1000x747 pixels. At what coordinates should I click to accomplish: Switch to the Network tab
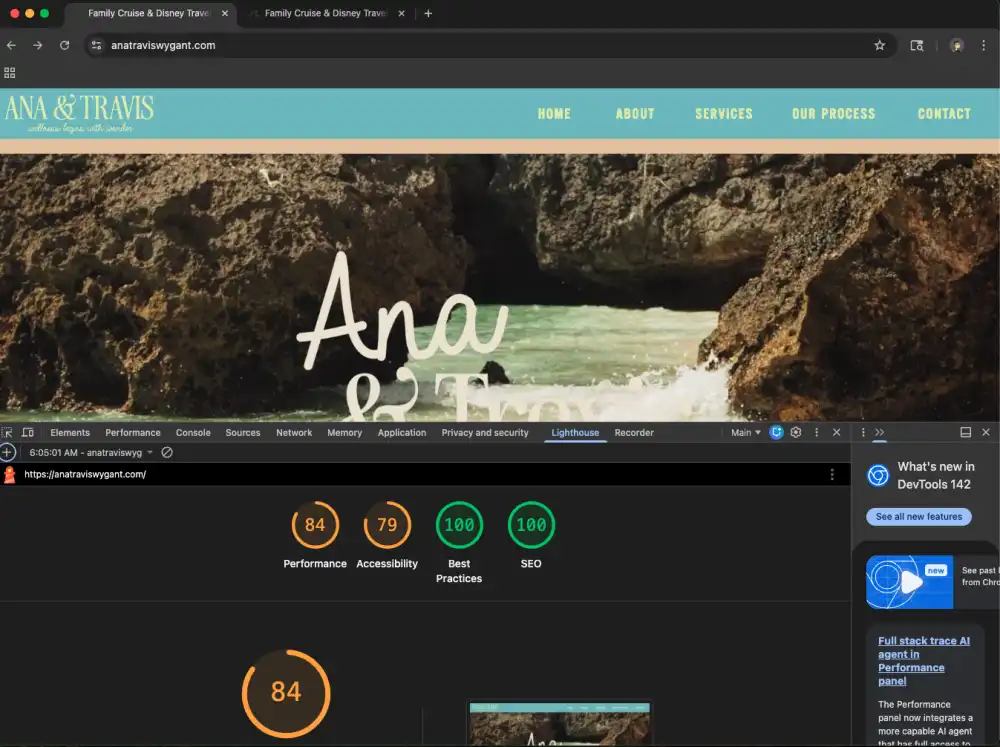click(294, 433)
